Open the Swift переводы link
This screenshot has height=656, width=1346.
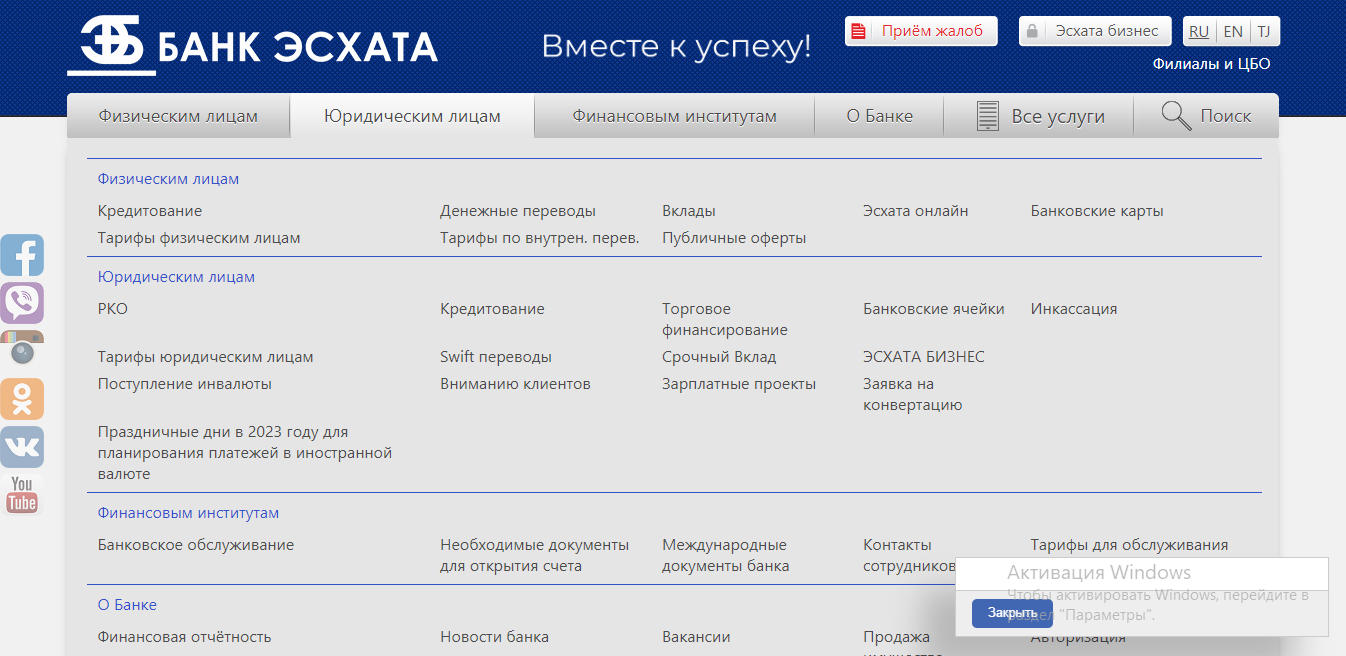[496, 357]
